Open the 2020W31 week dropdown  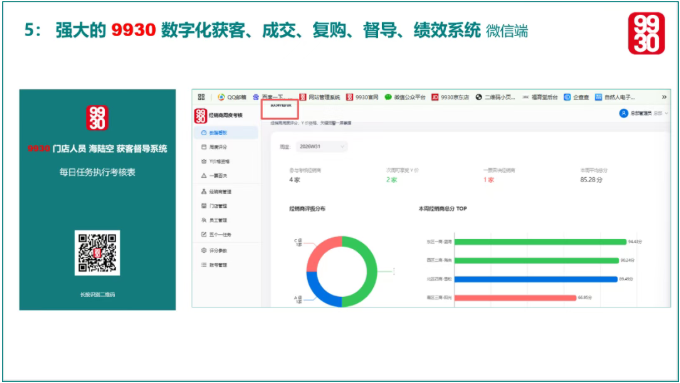(321, 147)
